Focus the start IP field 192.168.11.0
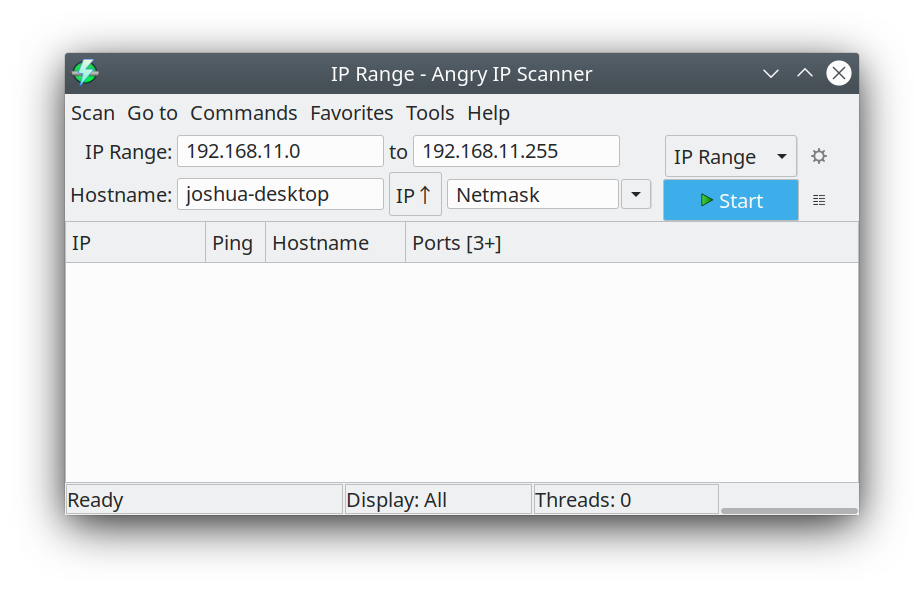The image size is (924, 592). pyautogui.click(x=280, y=151)
